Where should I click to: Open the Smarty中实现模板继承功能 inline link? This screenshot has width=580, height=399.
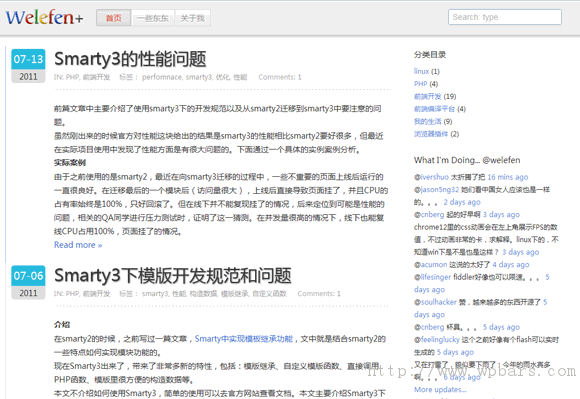click(244, 339)
